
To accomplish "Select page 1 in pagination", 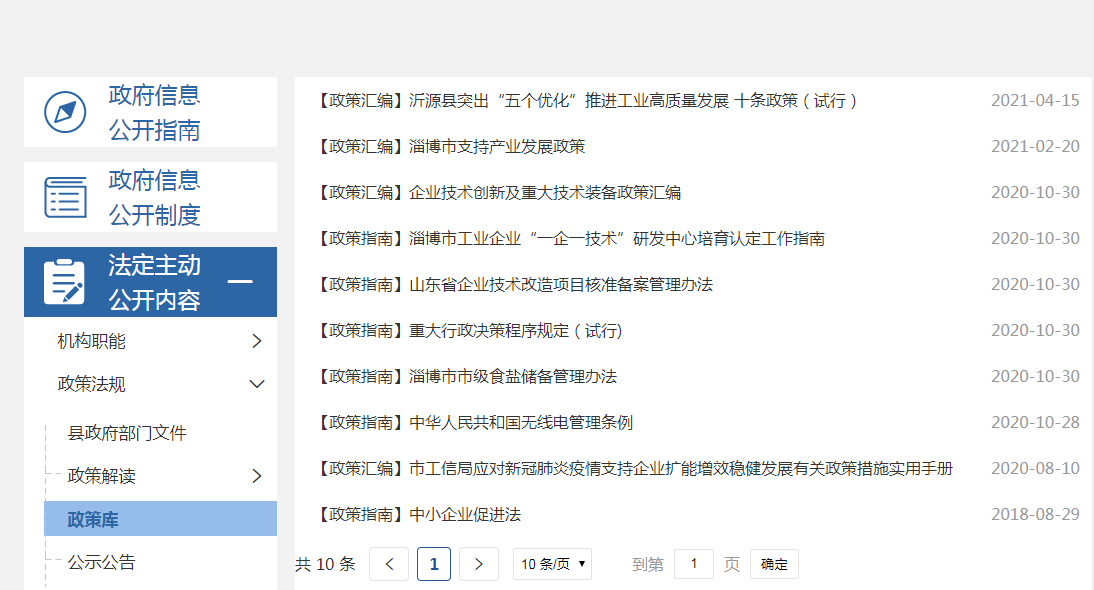I will pyautogui.click(x=434, y=564).
